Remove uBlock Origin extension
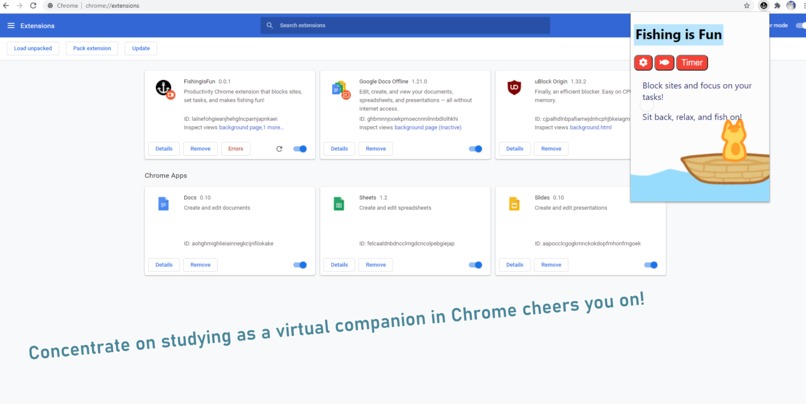The height and width of the screenshot is (404, 806). point(551,149)
